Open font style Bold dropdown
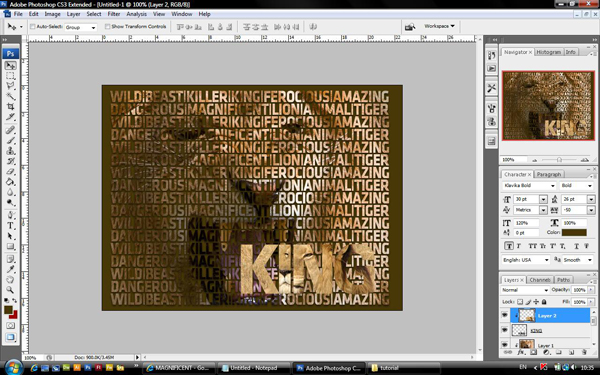The width and height of the screenshot is (600, 375). [576, 186]
